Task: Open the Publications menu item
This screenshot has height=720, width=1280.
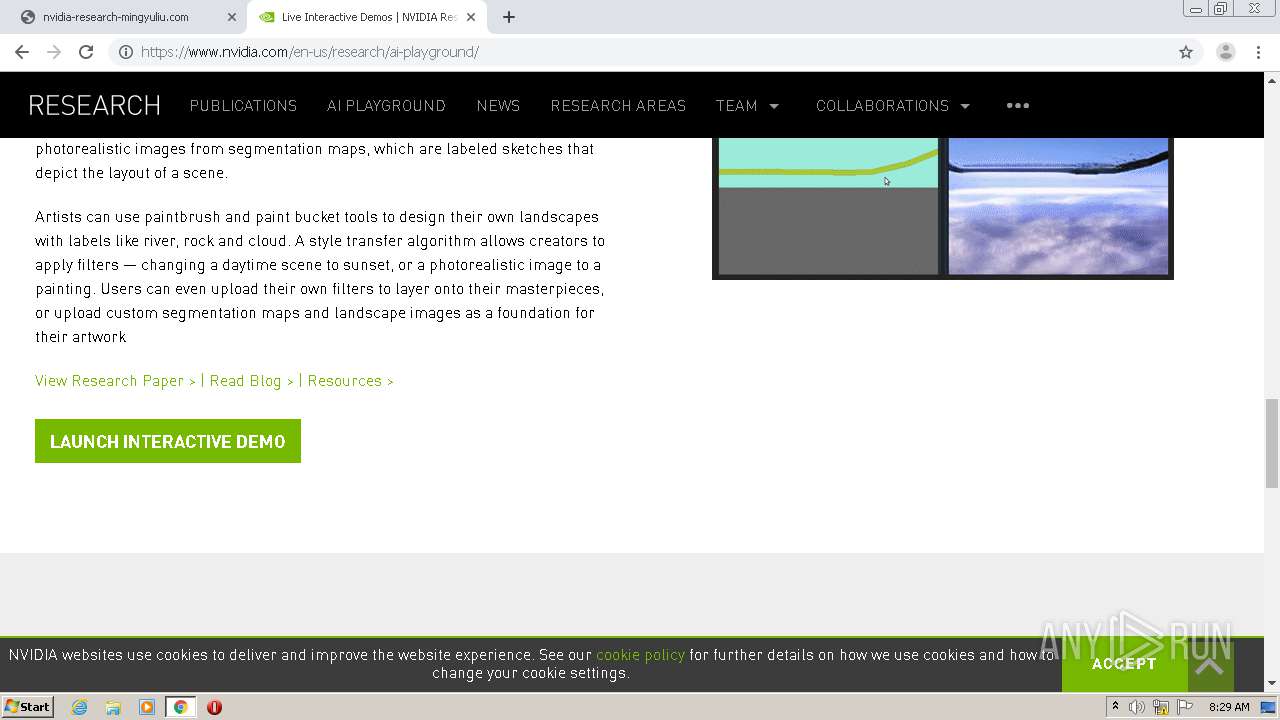Action: tap(243, 105)
